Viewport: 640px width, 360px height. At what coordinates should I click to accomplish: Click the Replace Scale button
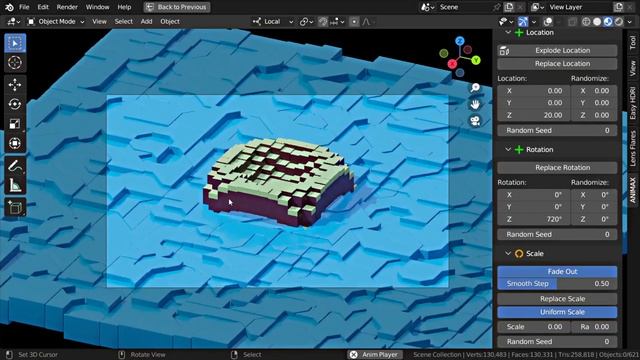[x=557, y=299]
